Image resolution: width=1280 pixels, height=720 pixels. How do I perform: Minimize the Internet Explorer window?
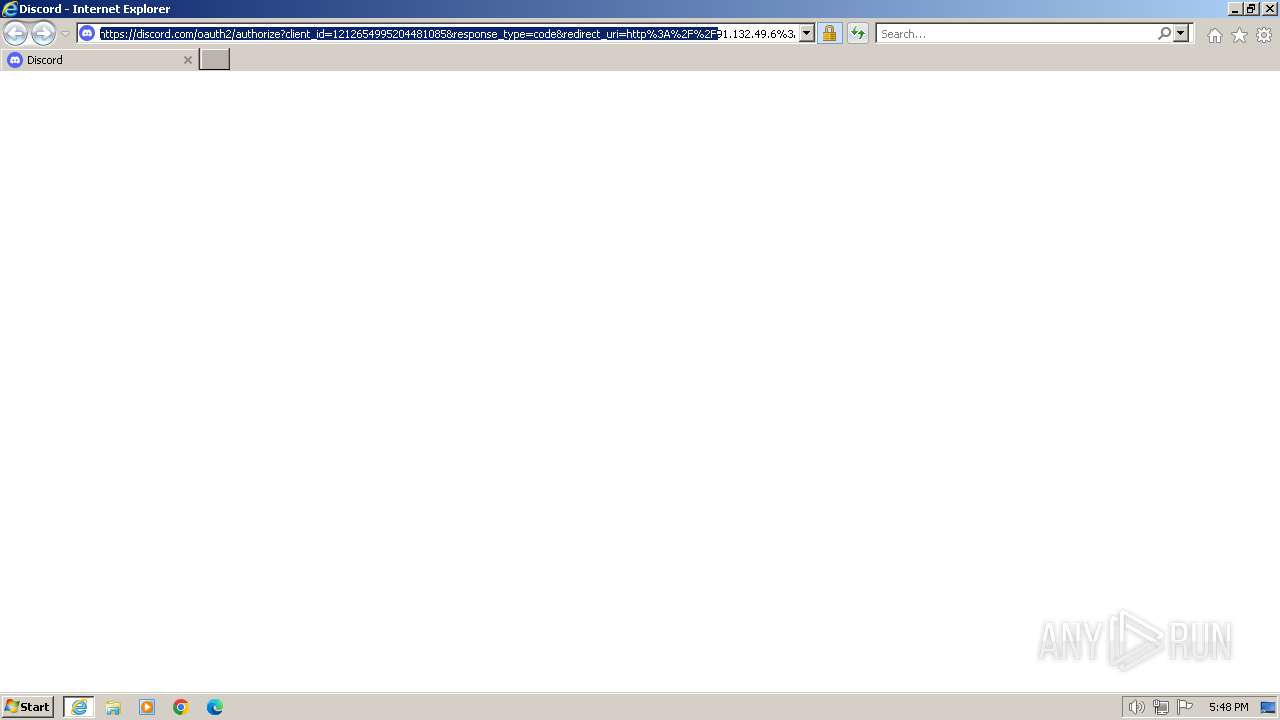tap(1235, 8)
